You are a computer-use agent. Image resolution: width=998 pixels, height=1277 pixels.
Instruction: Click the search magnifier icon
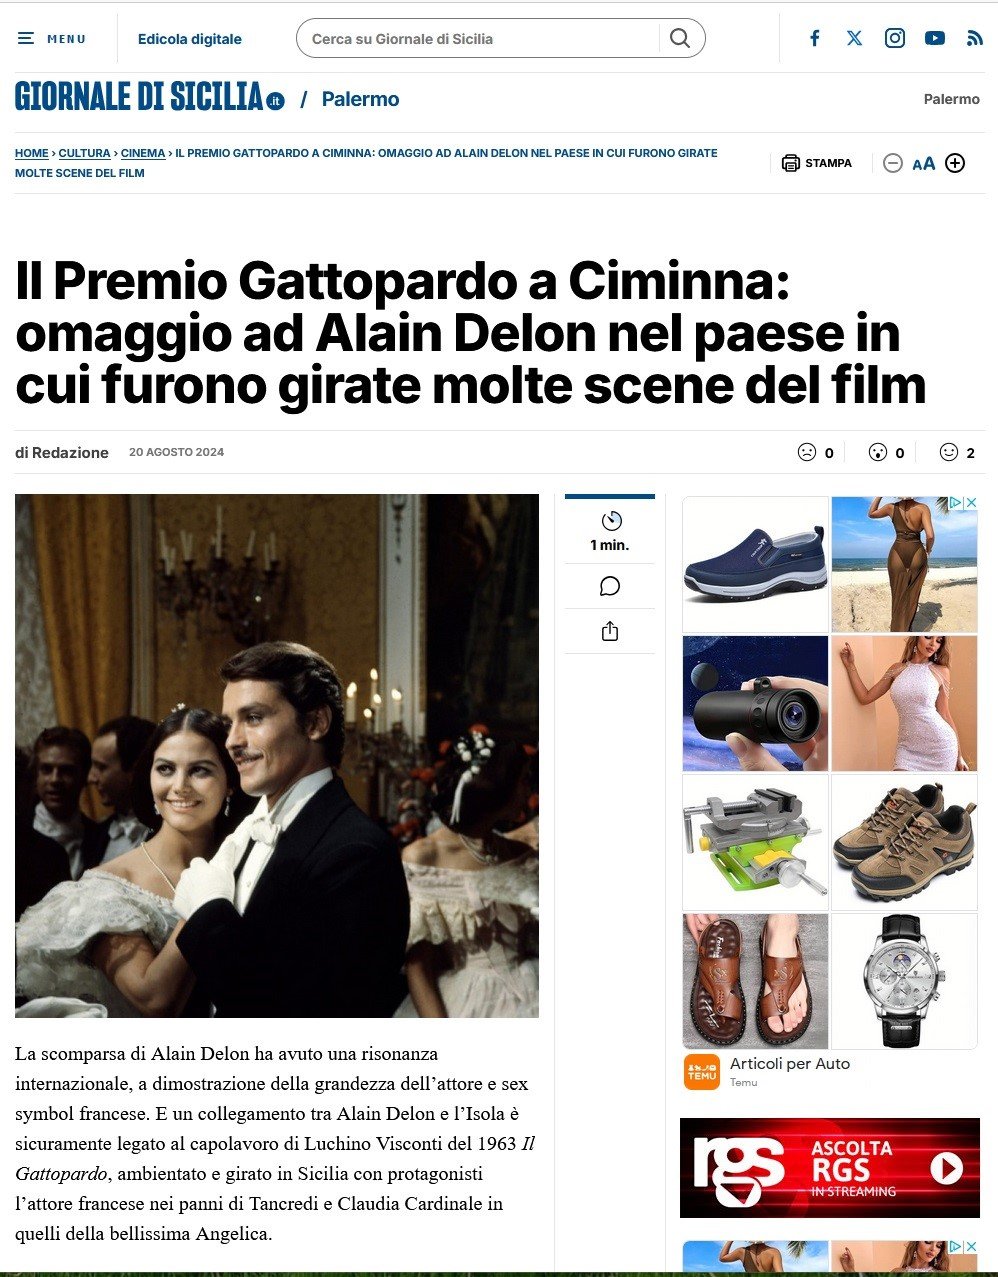tap(680, 38)
